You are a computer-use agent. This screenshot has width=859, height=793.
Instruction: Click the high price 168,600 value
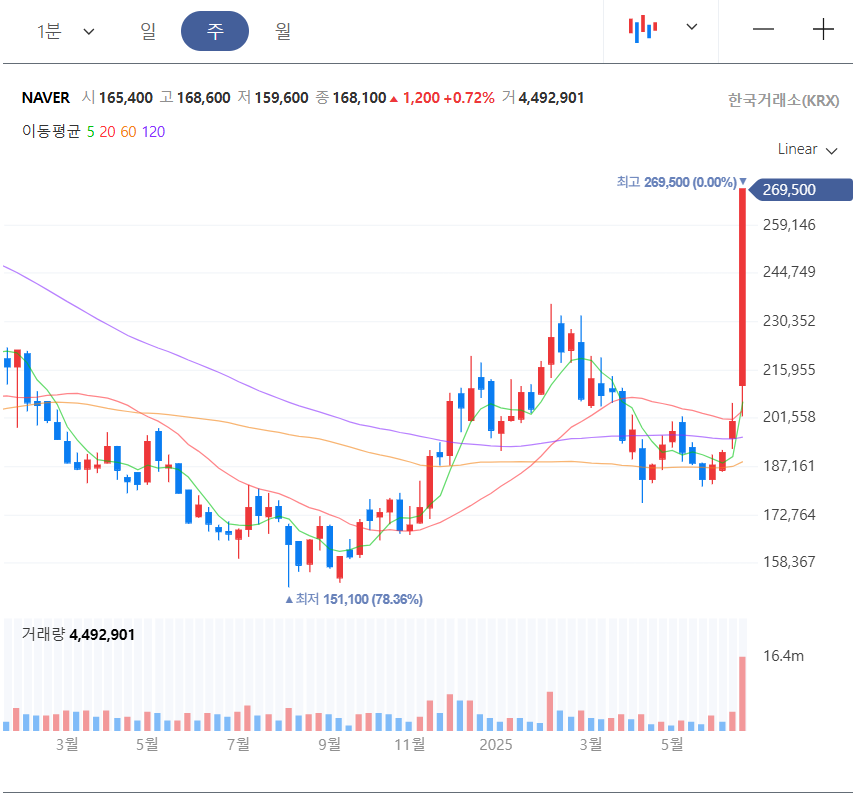203,98
